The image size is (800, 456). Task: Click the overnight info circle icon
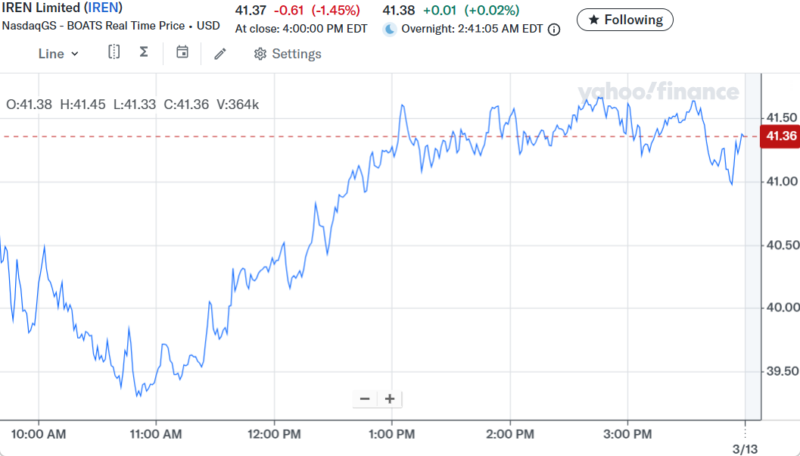pos(554,30)
